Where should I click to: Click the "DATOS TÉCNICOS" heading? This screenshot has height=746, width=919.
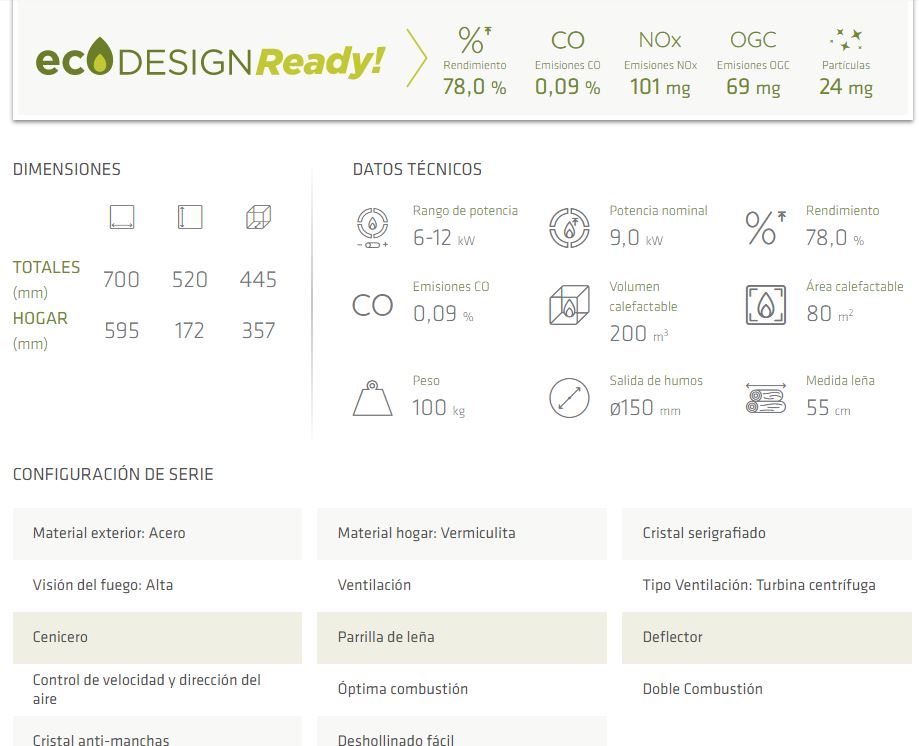click(x=417, y=169)
